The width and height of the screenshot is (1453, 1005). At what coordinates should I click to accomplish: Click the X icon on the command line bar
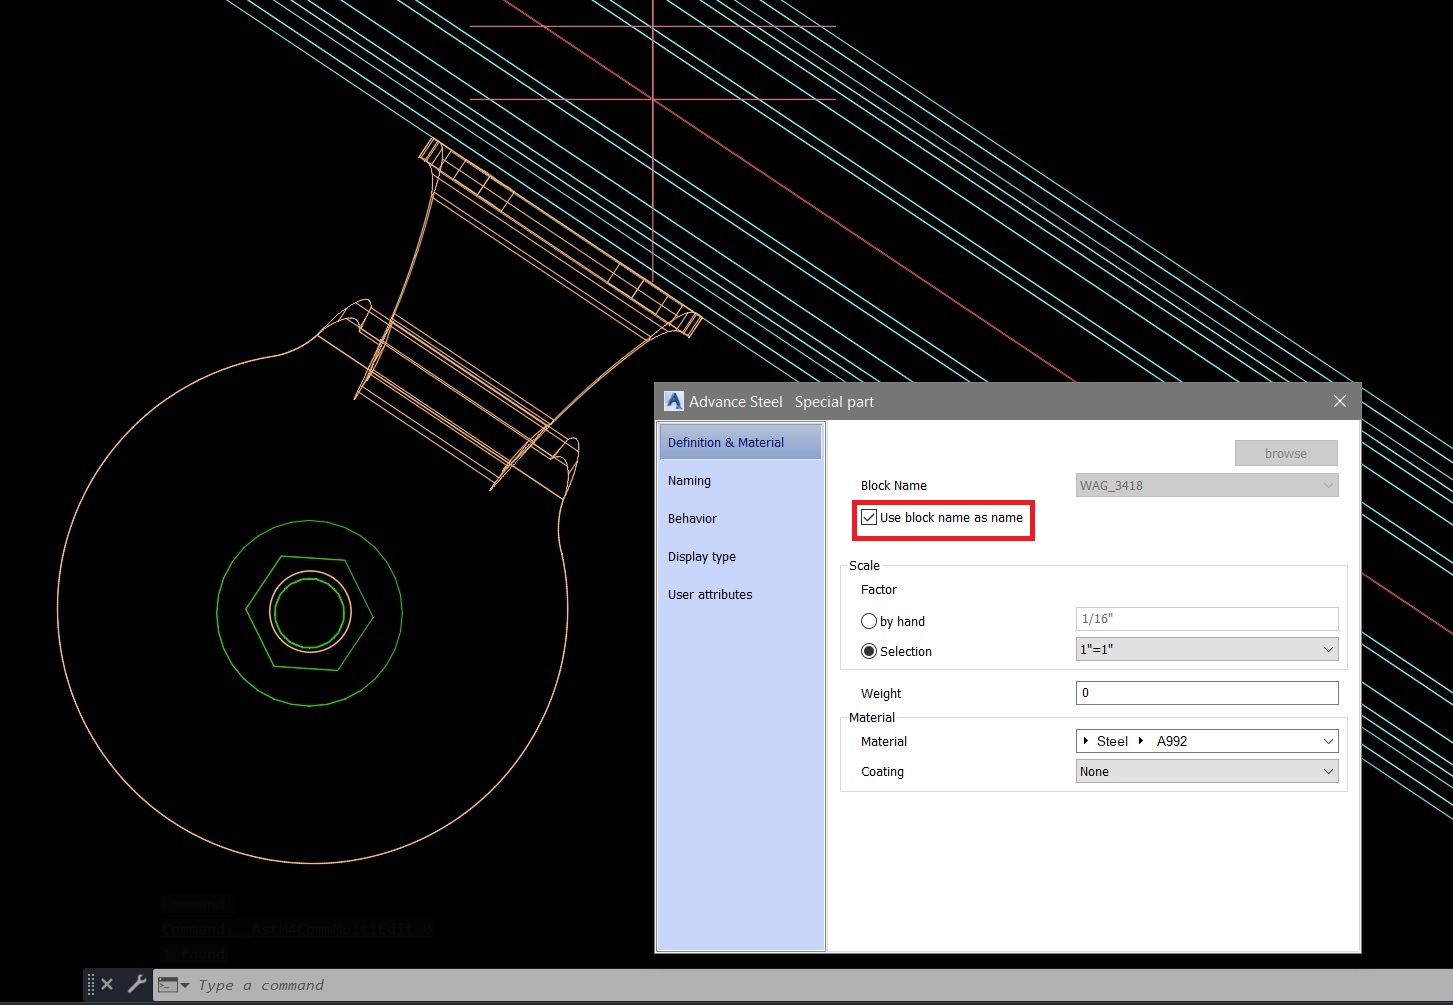(x=107, y=983)
